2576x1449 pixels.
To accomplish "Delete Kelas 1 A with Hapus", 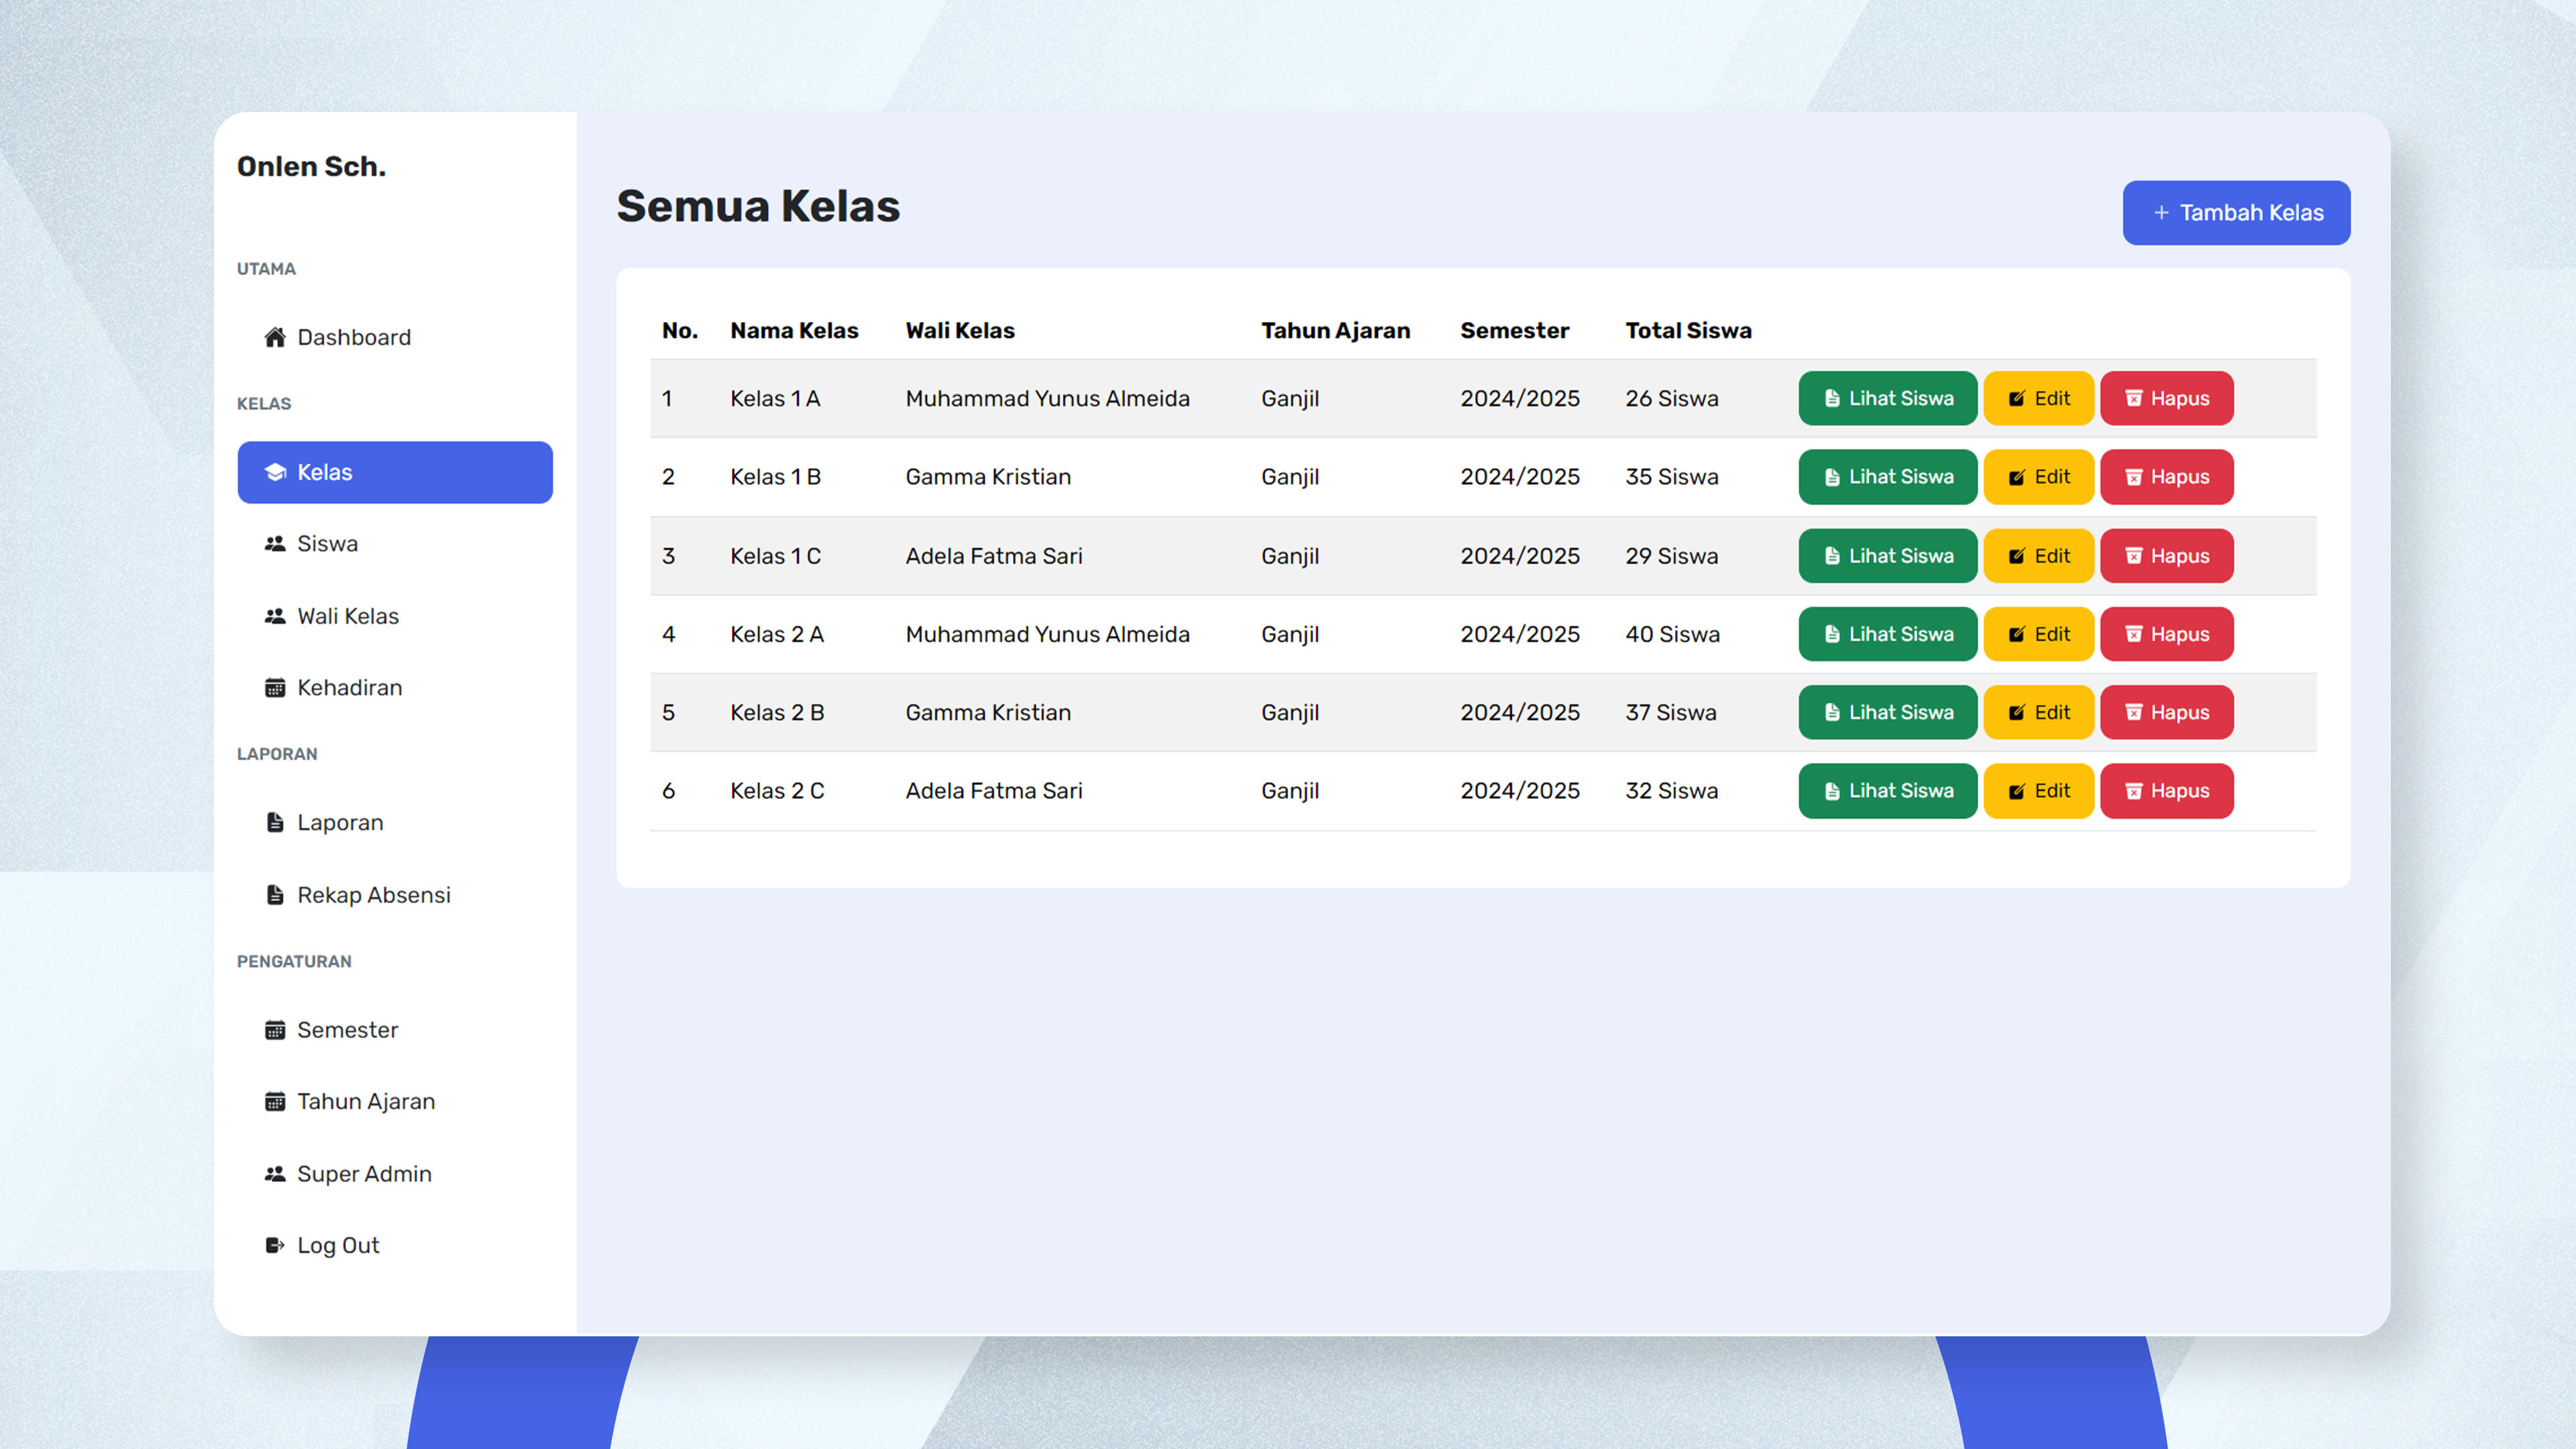I will [2166, 399].
